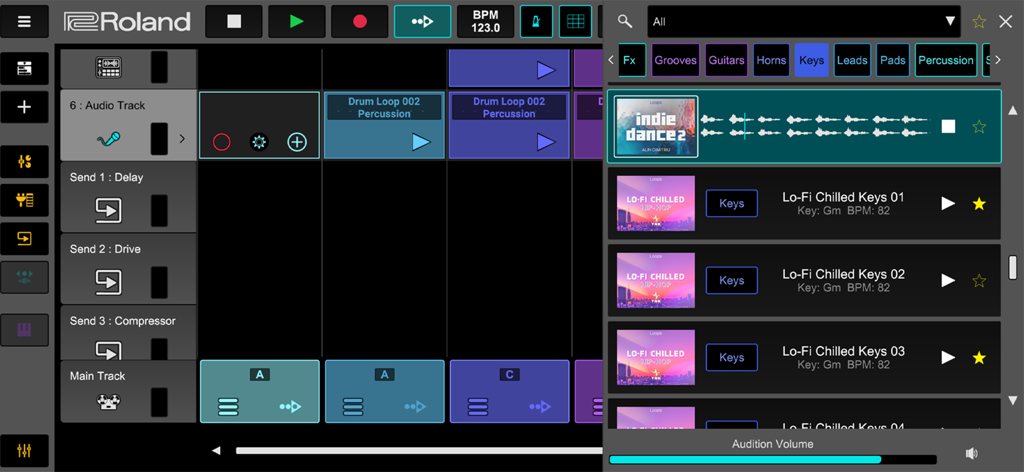
Task: Click Keys tag on Lo-Fi Chilled Keys 03
Action: (731, 358)
